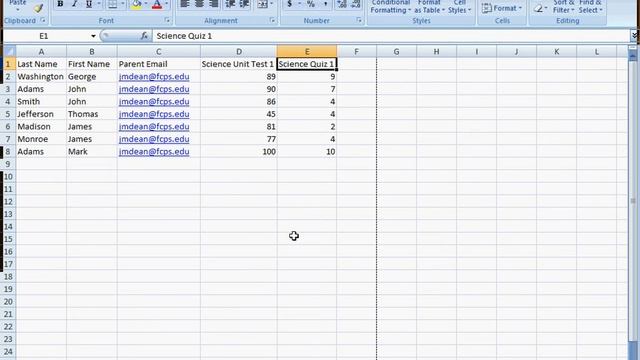The image size is (640, 360).
Task: Click the vertical scrollbar
Action: click(633, 200)
